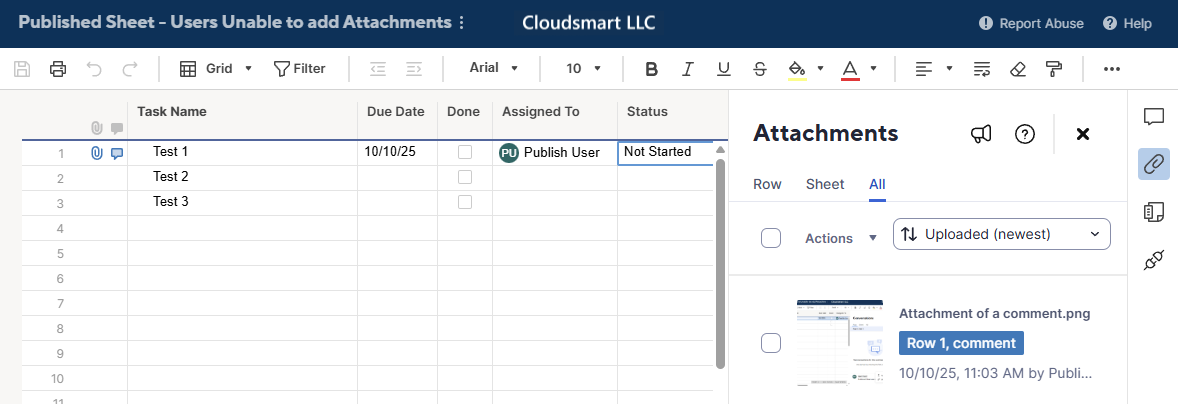Screen dimensions: 1178x404
Task: Switch to the Sheet attachments tab
Action: click(825, 184)
